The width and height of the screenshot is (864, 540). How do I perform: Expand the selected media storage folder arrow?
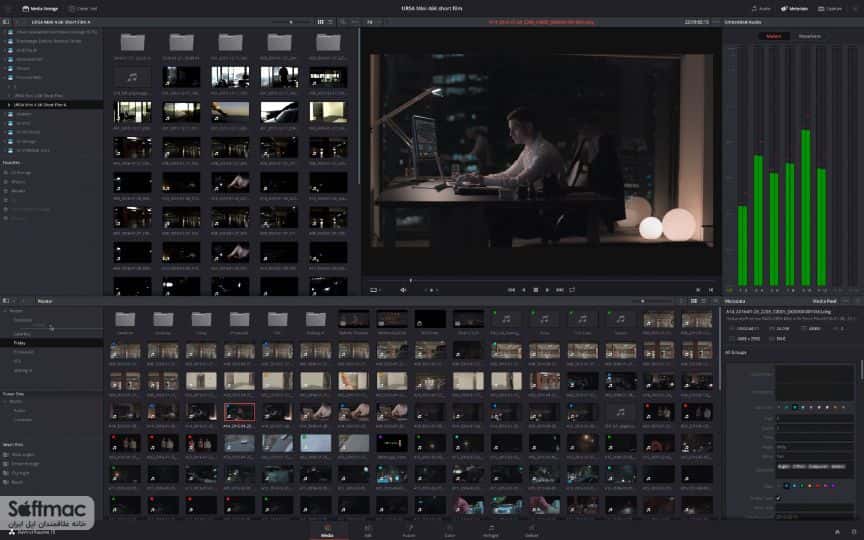tap(8, 105)
